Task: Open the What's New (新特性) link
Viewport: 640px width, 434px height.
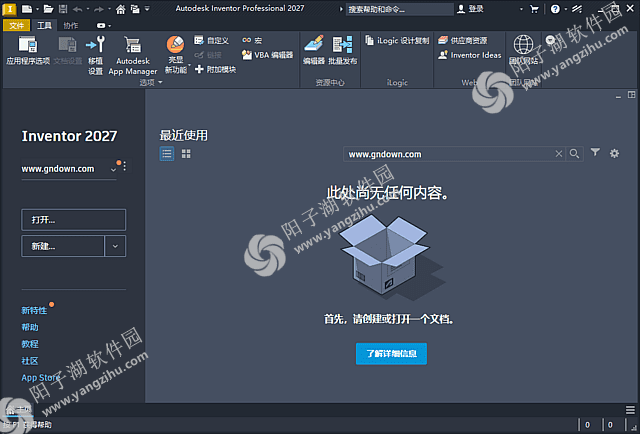Action: coord(34,311)
